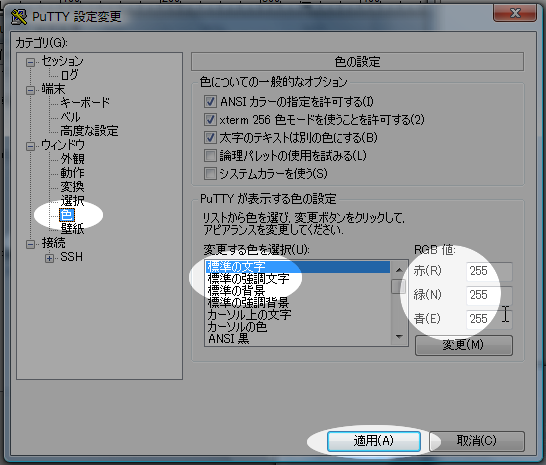
Task: Click the 赤(R) value field
Action: tap(489, 271)
